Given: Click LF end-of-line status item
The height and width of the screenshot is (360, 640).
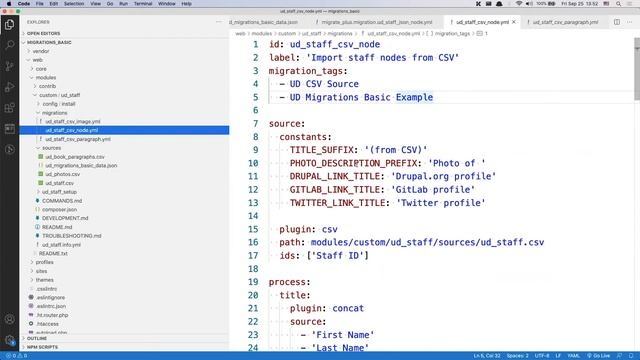Looking at the screenshot, I should (x=558, y=356).
